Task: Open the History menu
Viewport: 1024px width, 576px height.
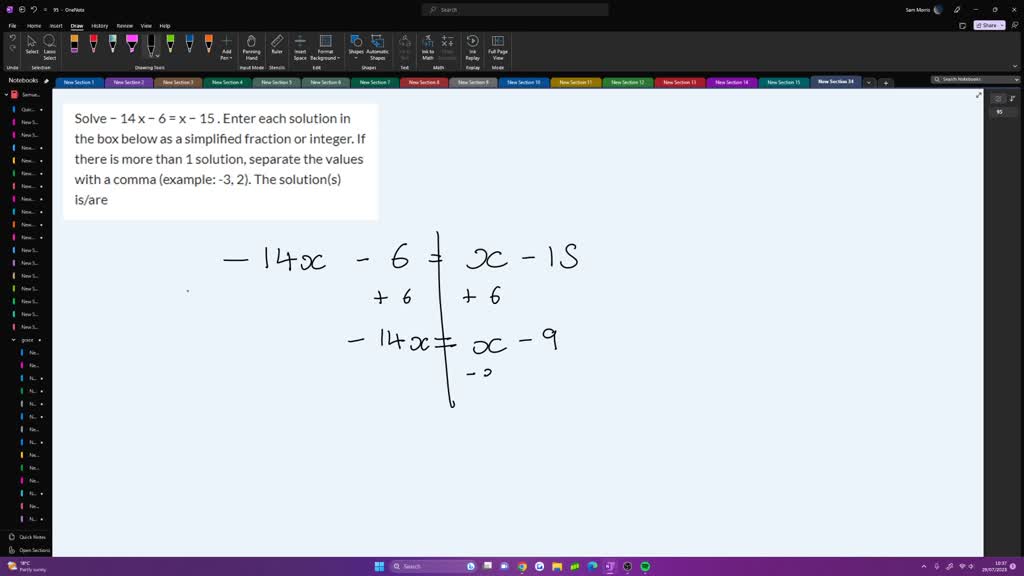Action: coord(100,25)
